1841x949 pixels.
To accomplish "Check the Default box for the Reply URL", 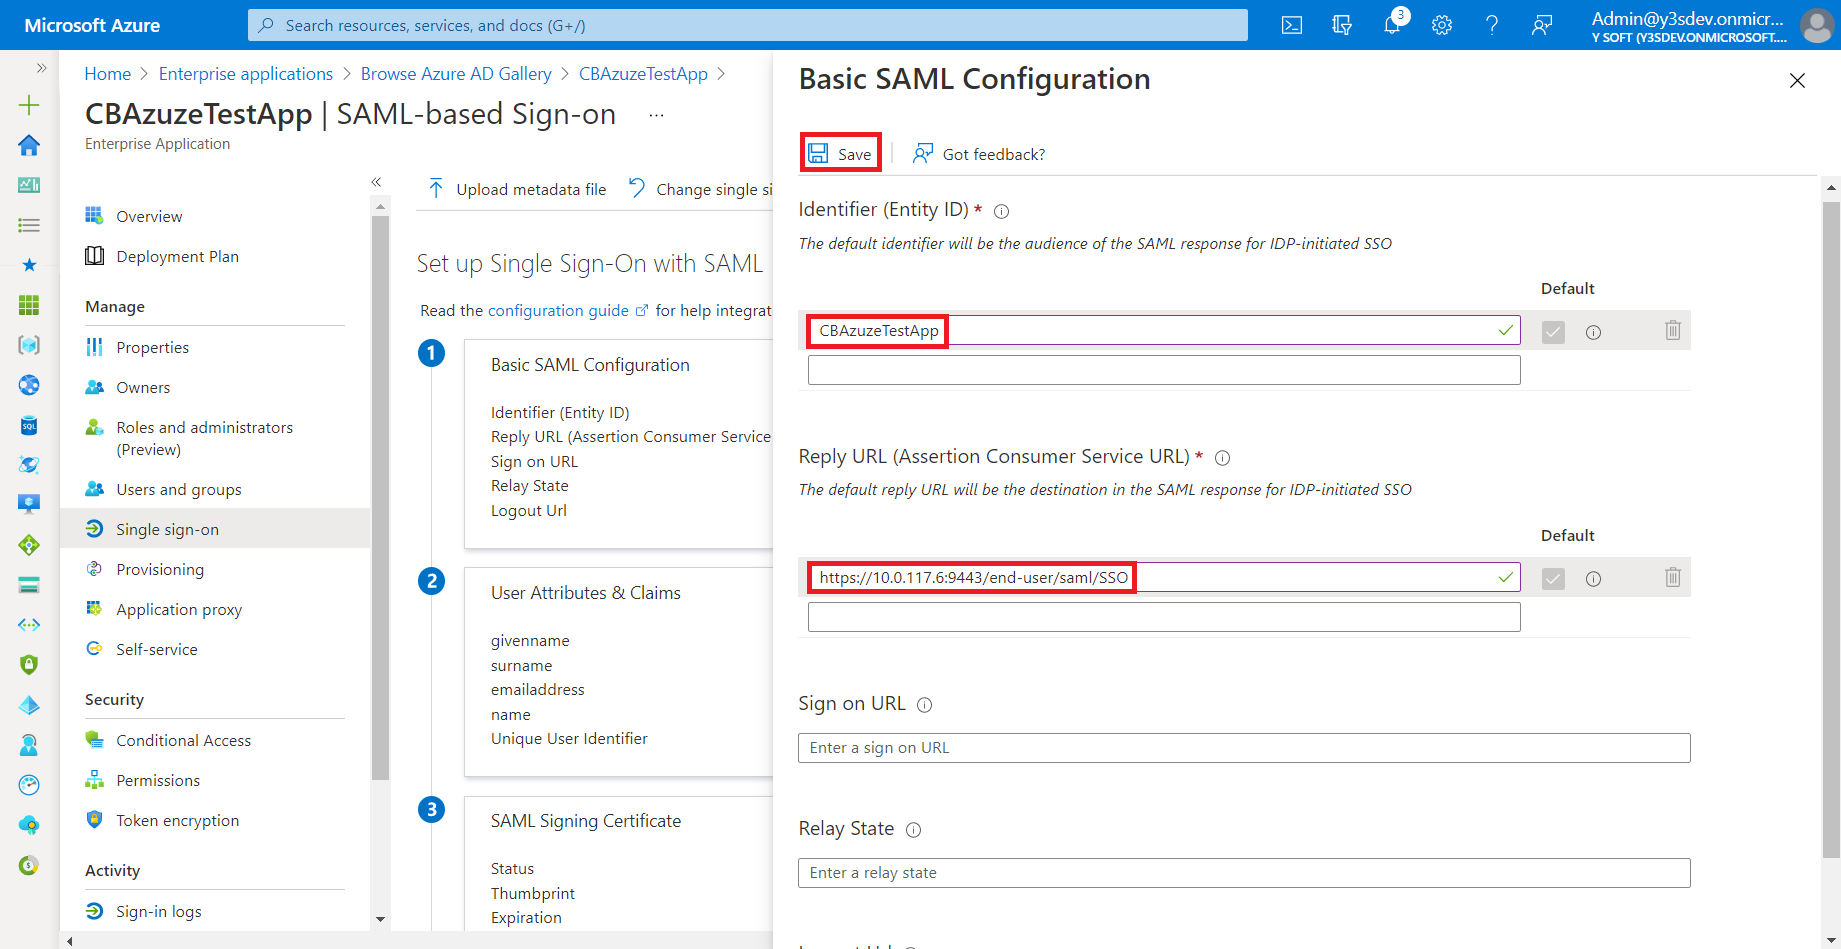I will pos(1552,577).
